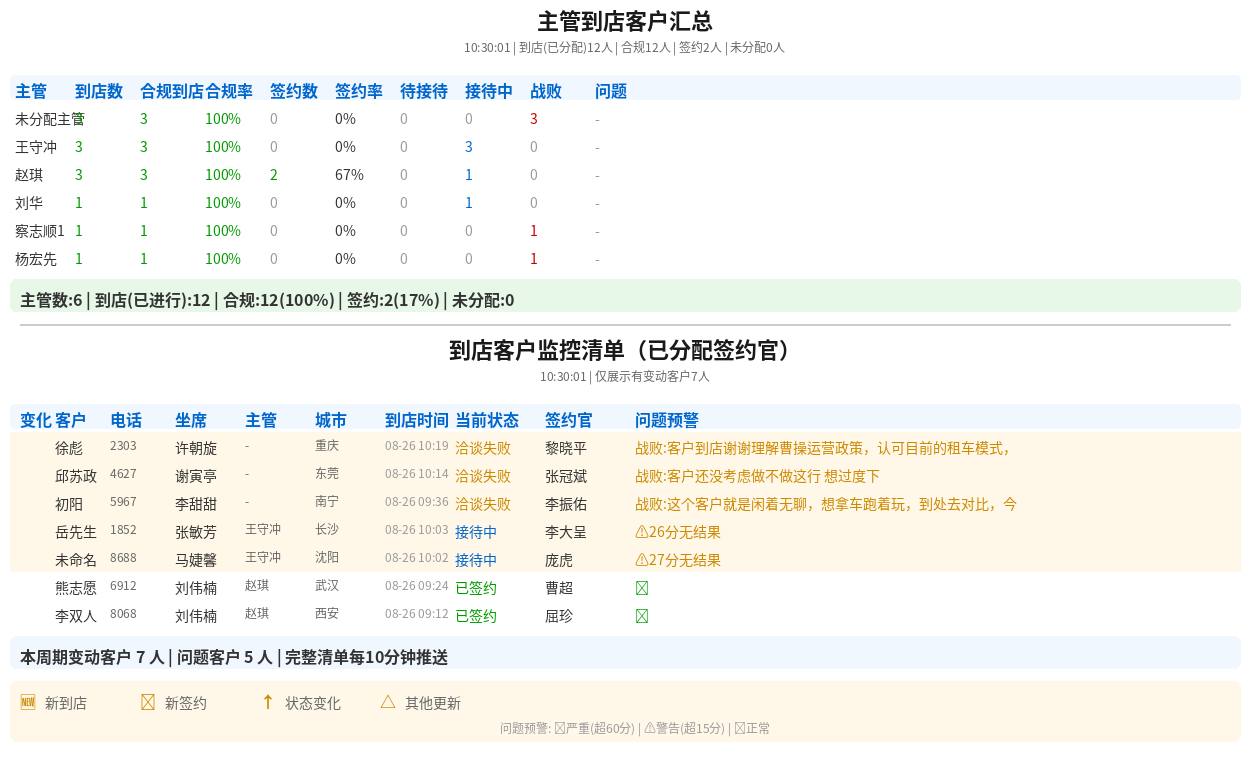Click signing officer 黎晓平
Screen dimensions: 1250x784
point(566,448)
